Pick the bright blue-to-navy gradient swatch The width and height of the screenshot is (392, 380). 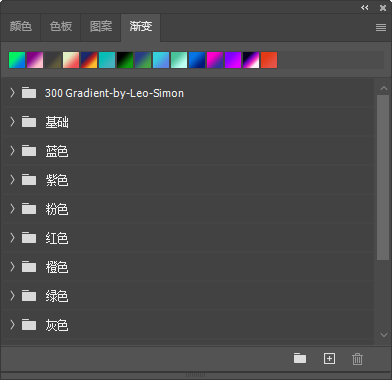[197, 60]
